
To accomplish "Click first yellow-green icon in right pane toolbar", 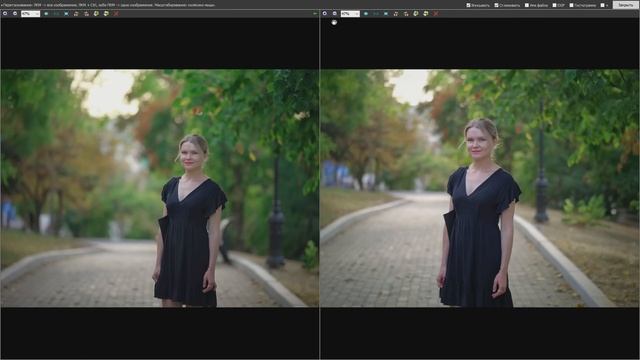I will click(x=416, y=13).
